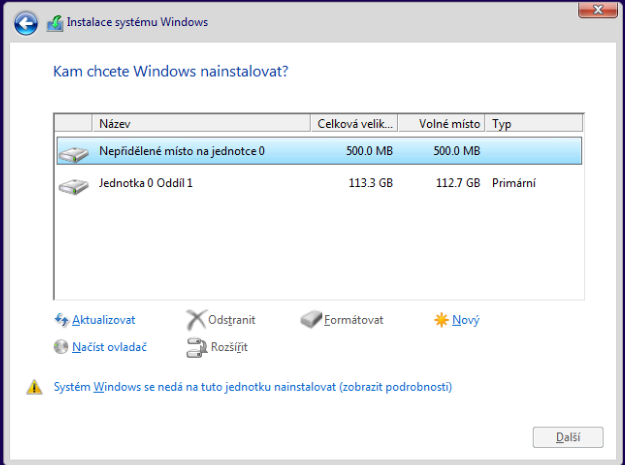Click the Odstranit X icon
The width and height of the screenshot is (625, 465).
pyautogui.click(x=196, y=320)
